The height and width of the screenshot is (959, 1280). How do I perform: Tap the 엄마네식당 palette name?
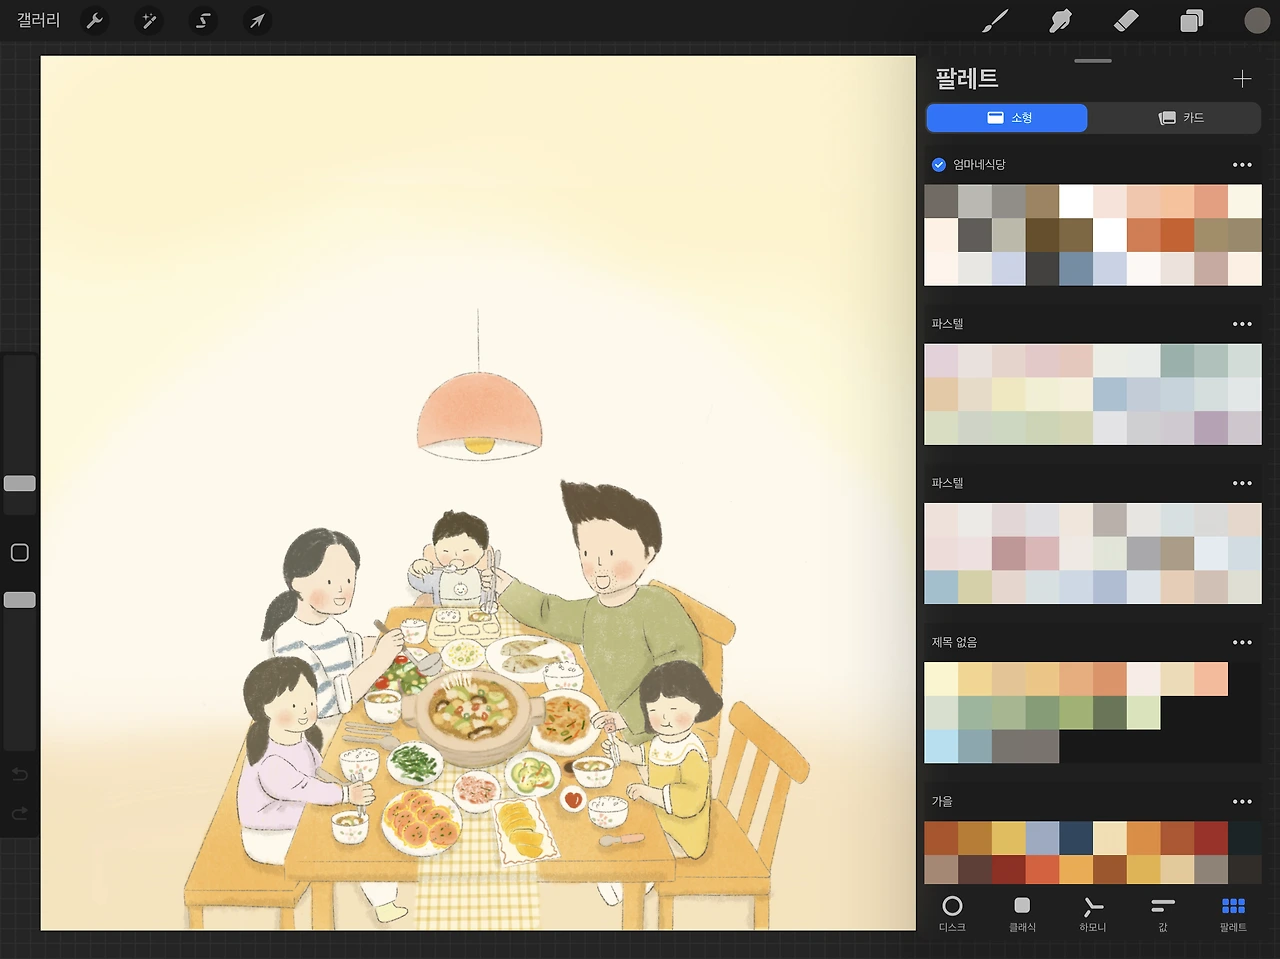pos(979,164)
